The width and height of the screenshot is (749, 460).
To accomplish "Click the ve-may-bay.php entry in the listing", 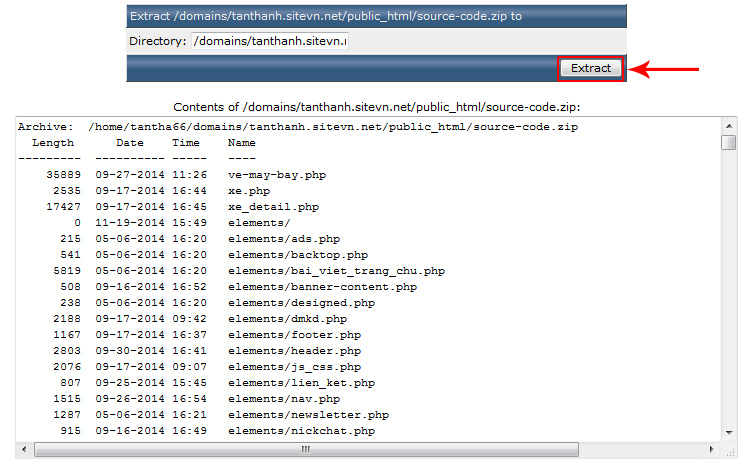I will pos(276,175).
